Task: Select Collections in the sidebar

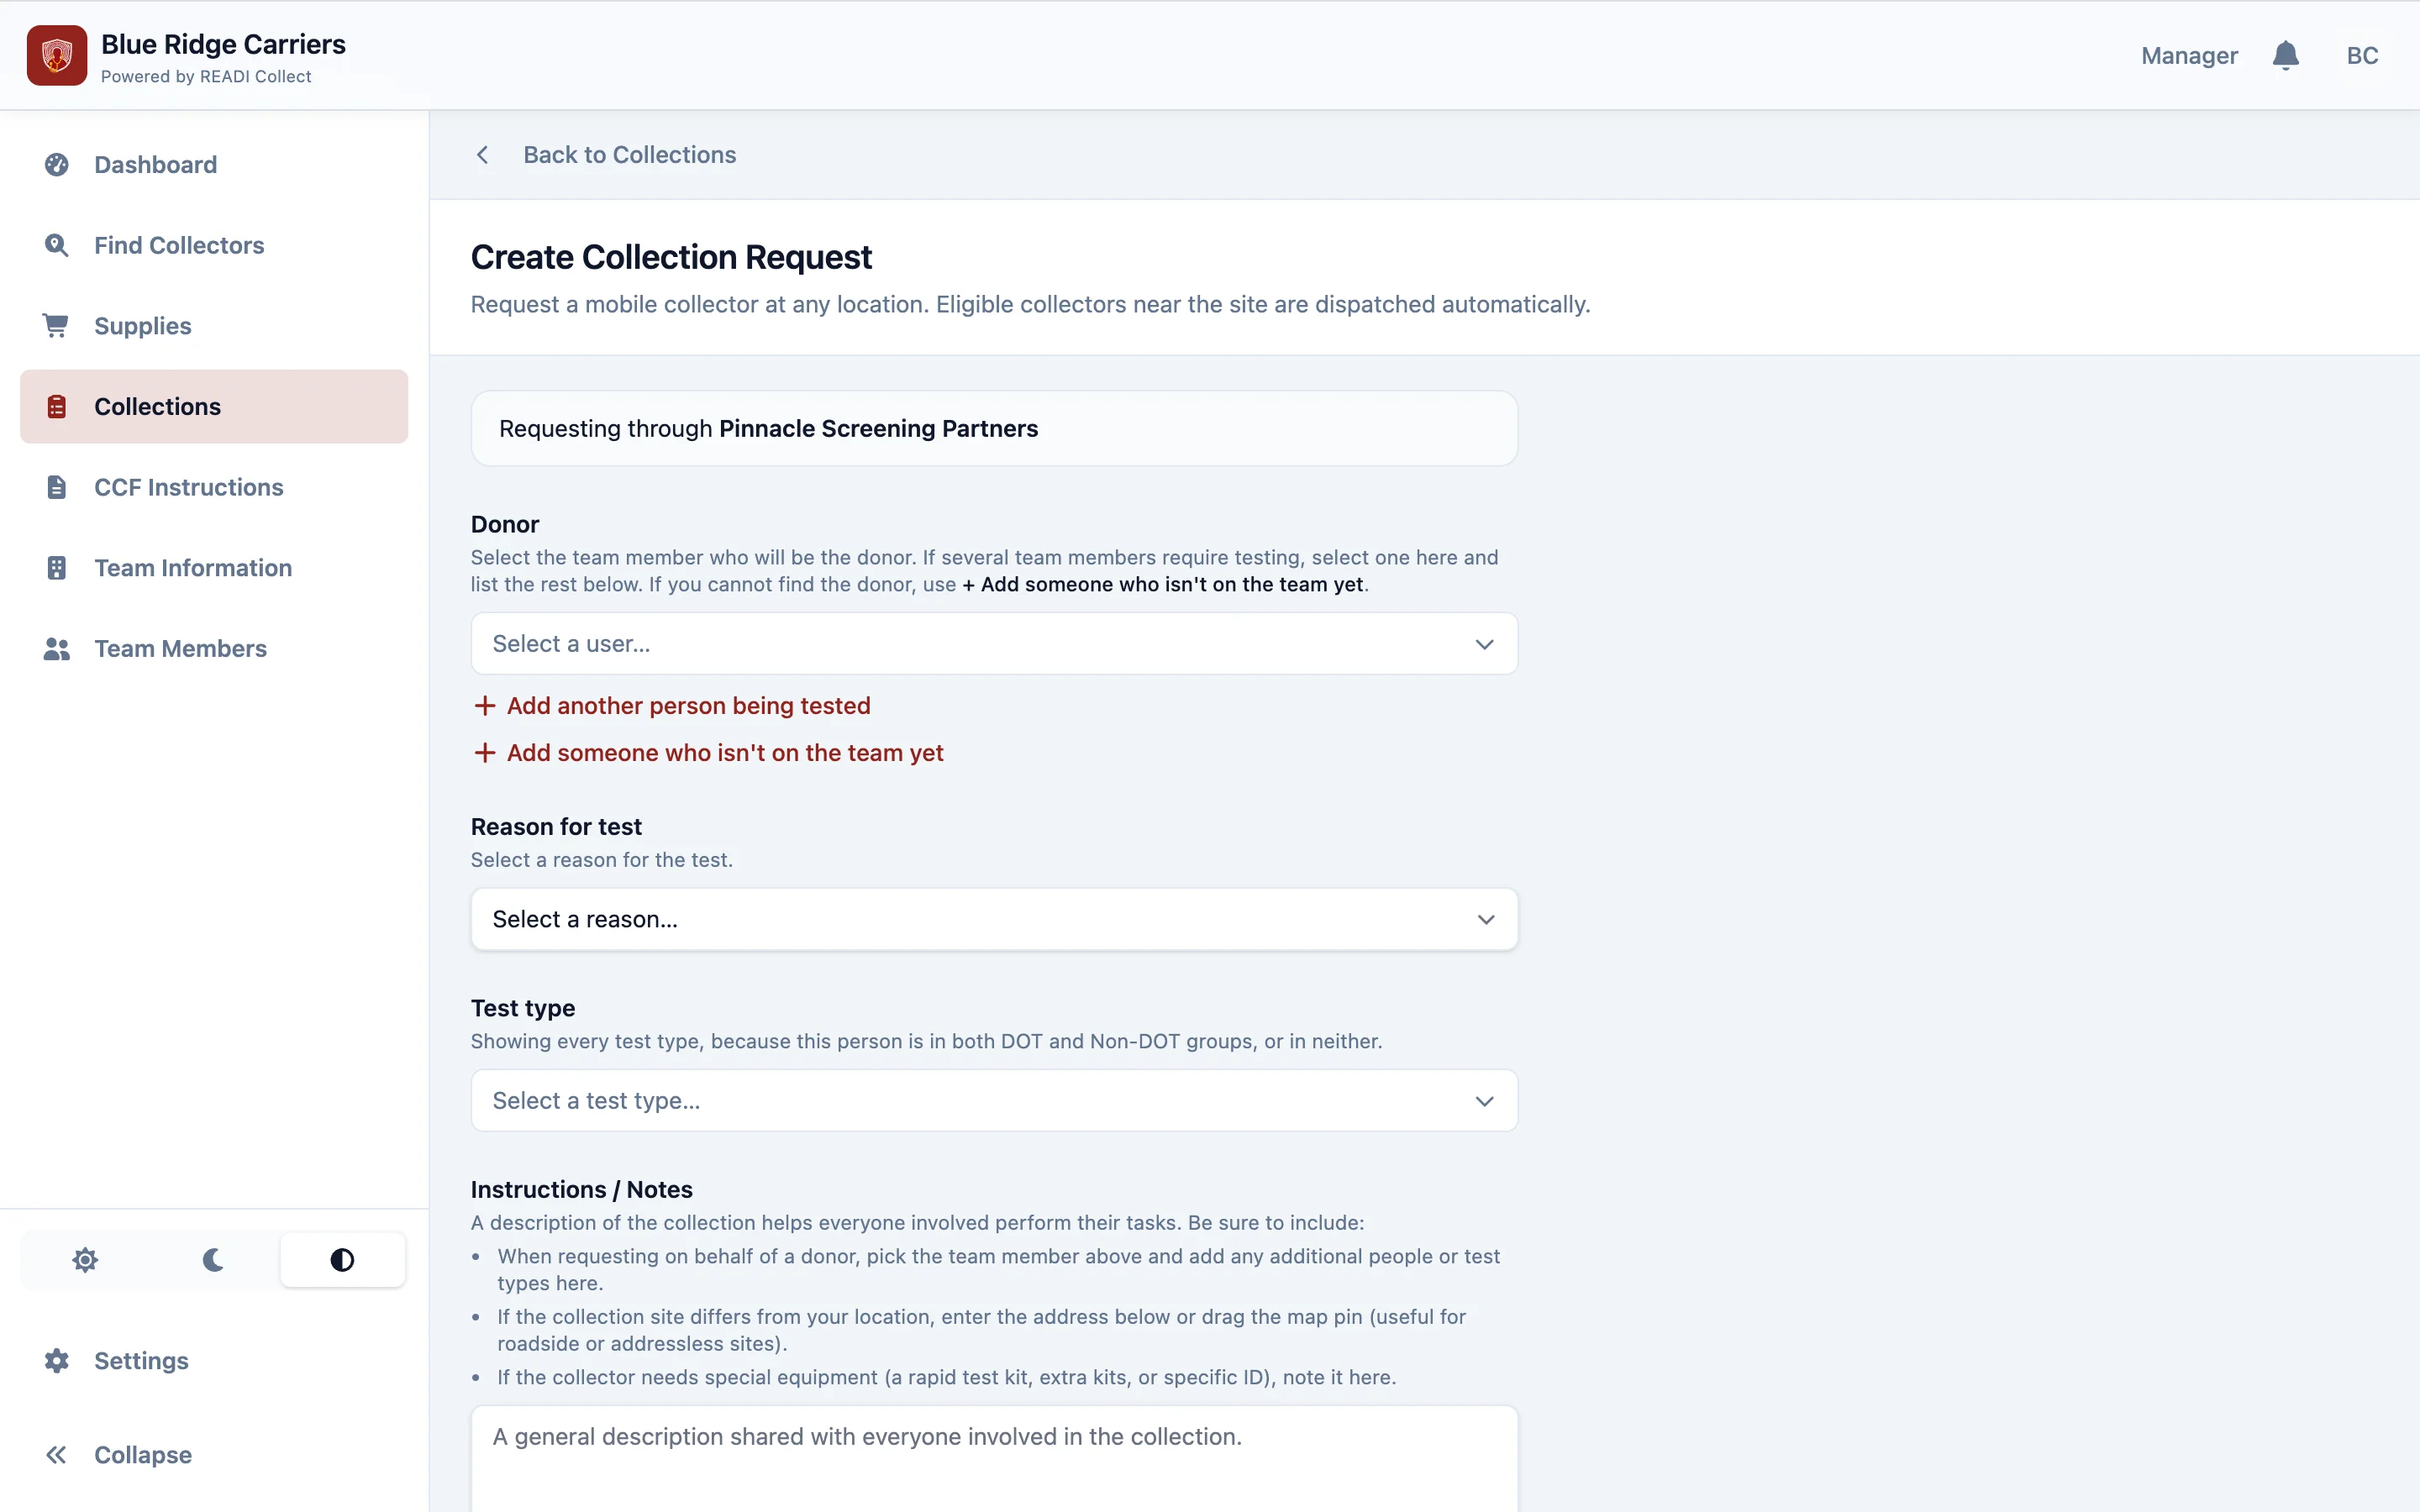Action: [x=214, y=406]
